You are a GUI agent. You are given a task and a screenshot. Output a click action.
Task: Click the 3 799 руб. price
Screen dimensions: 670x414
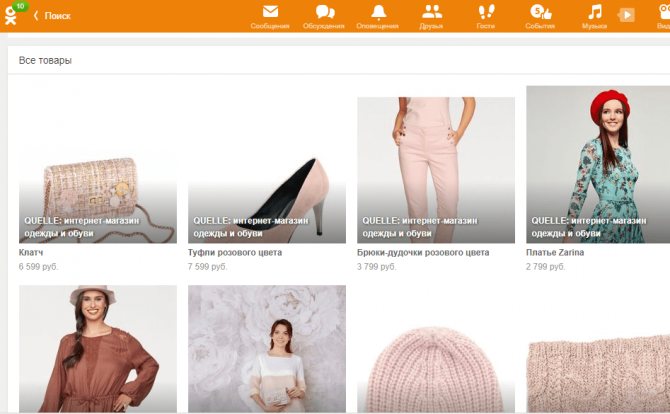coord(377,267)
